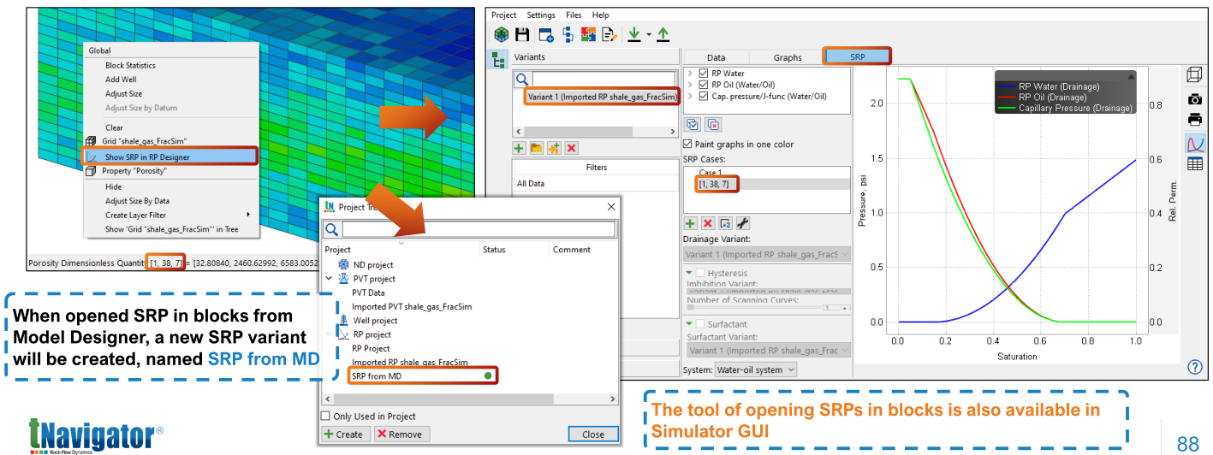
Task: Open SRP case settings wrench icon
Action: (x=742, y=222)
